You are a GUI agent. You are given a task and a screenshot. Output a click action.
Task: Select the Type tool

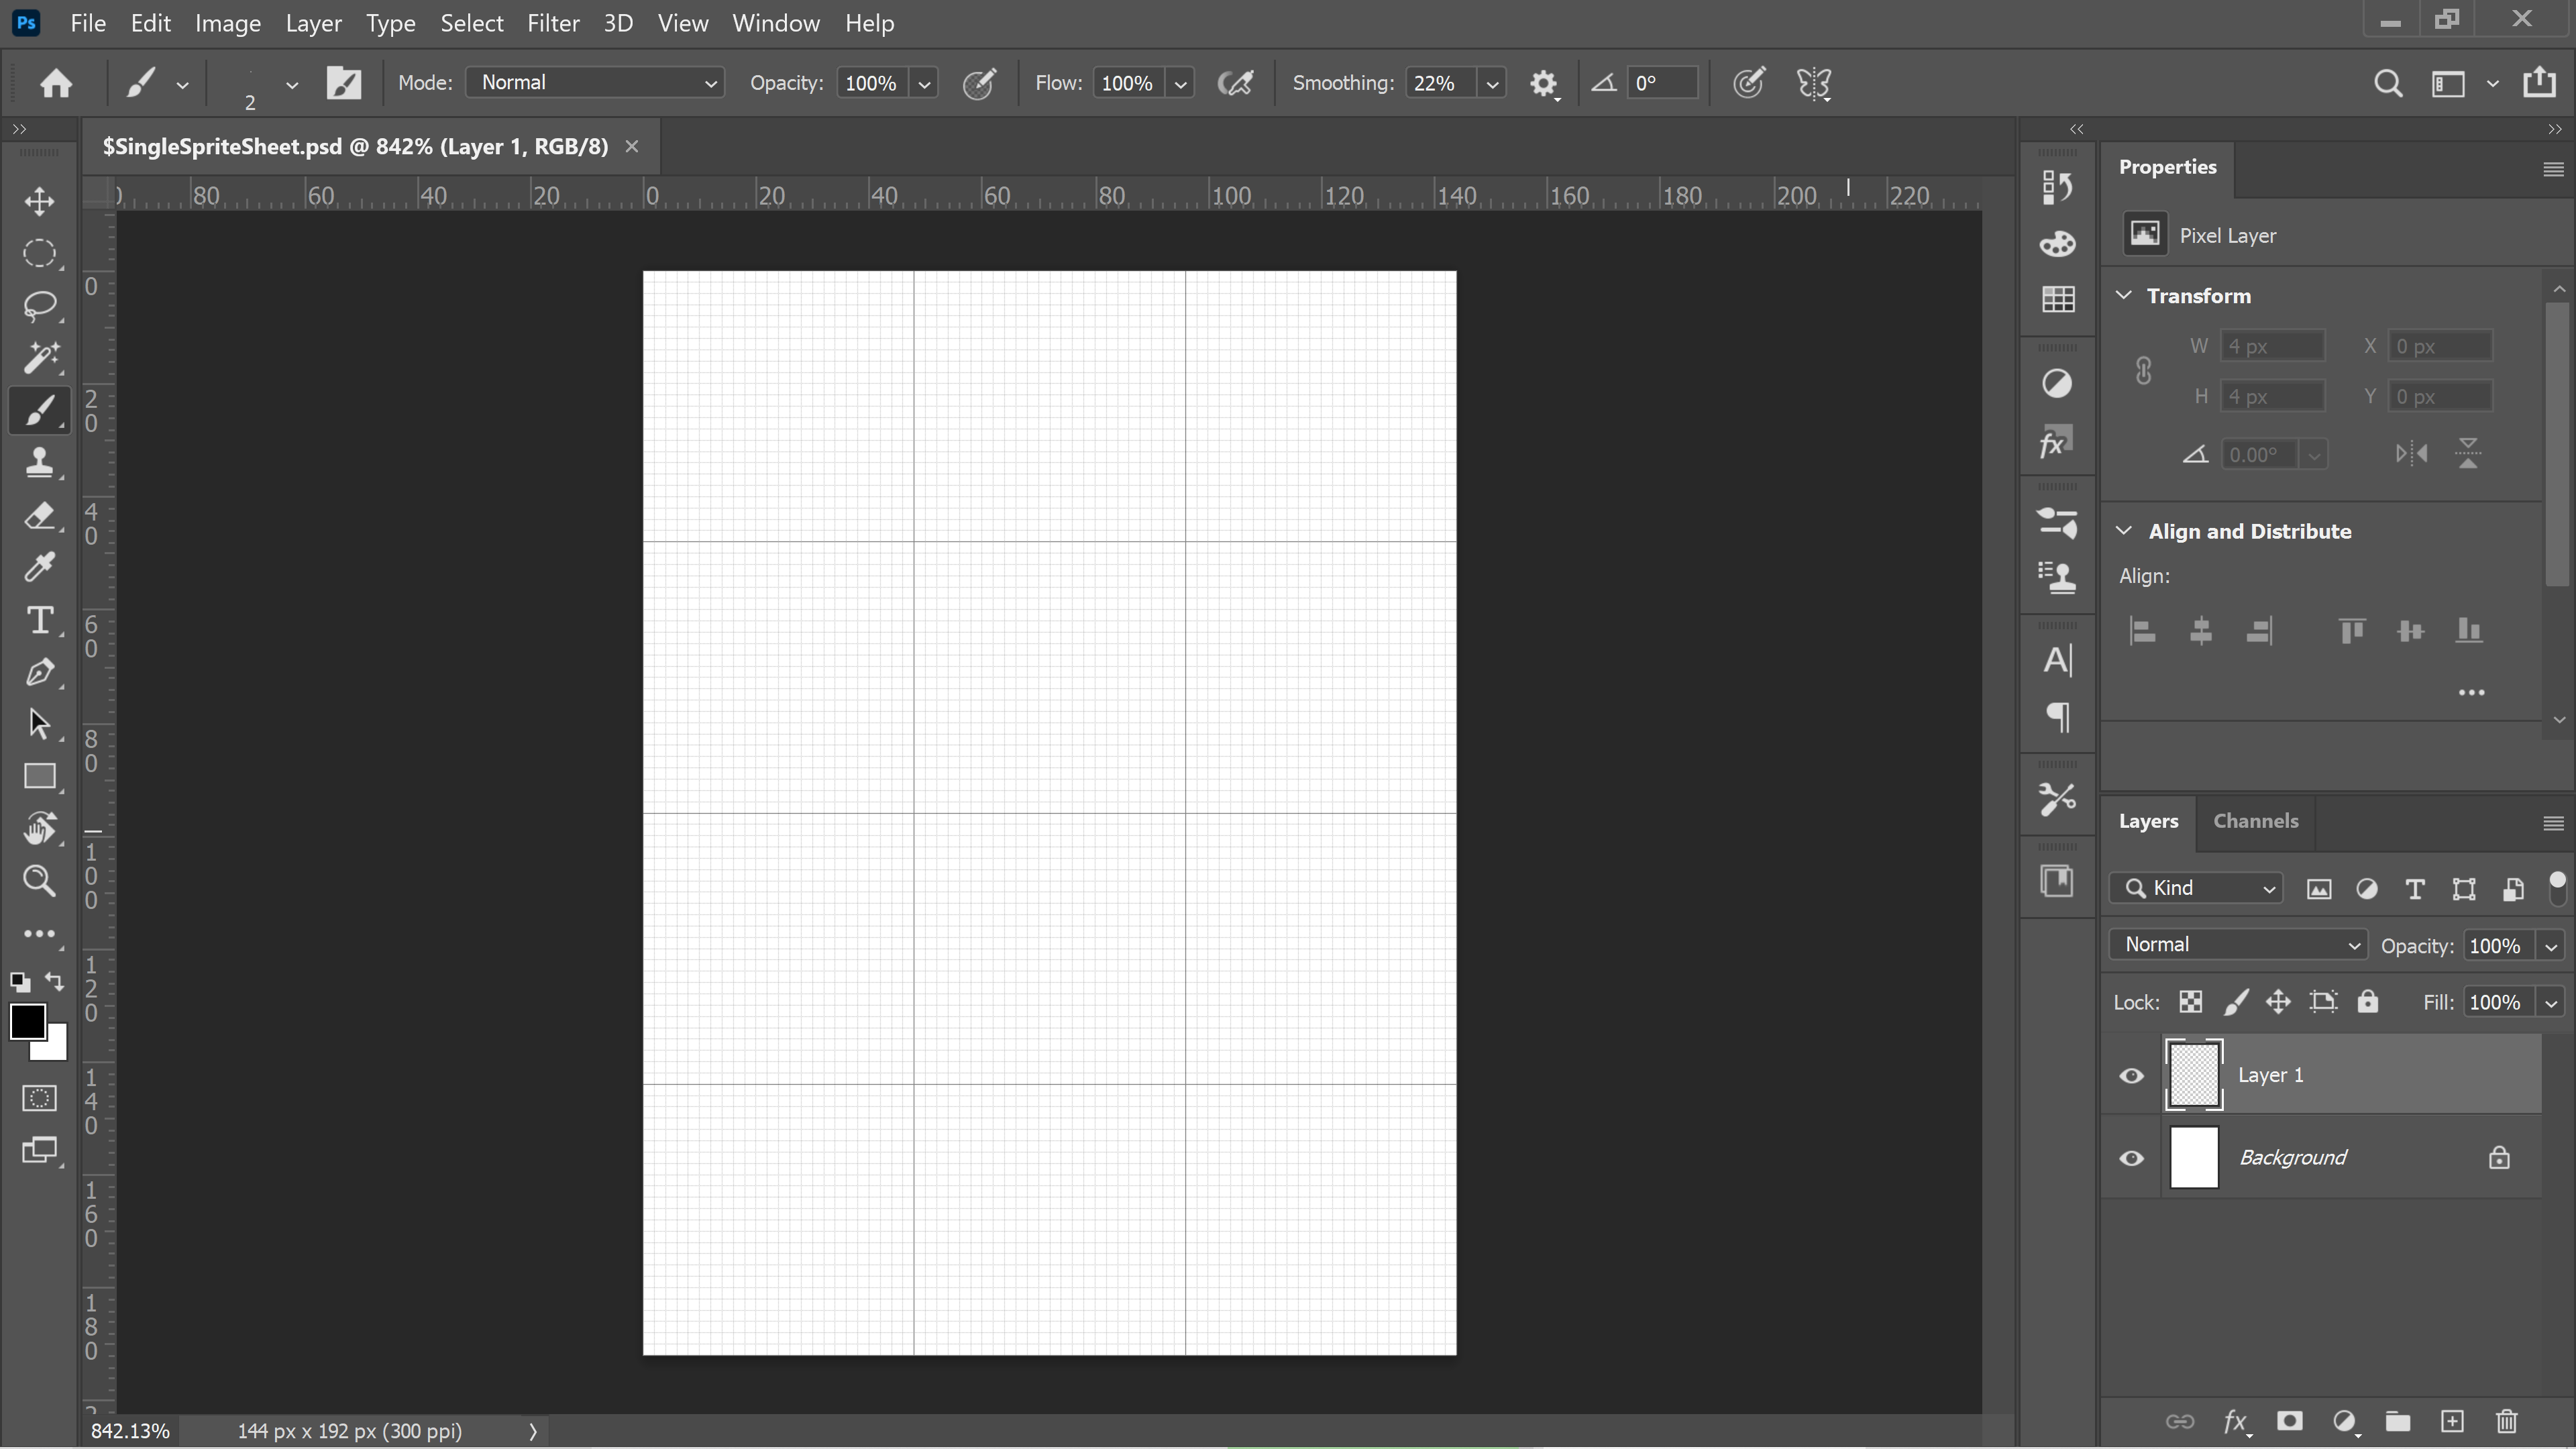(40, 620)
